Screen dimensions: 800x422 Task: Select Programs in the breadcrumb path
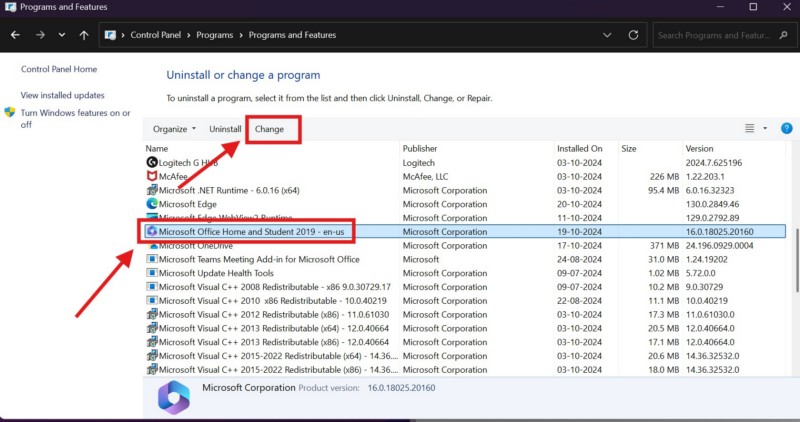214,35
